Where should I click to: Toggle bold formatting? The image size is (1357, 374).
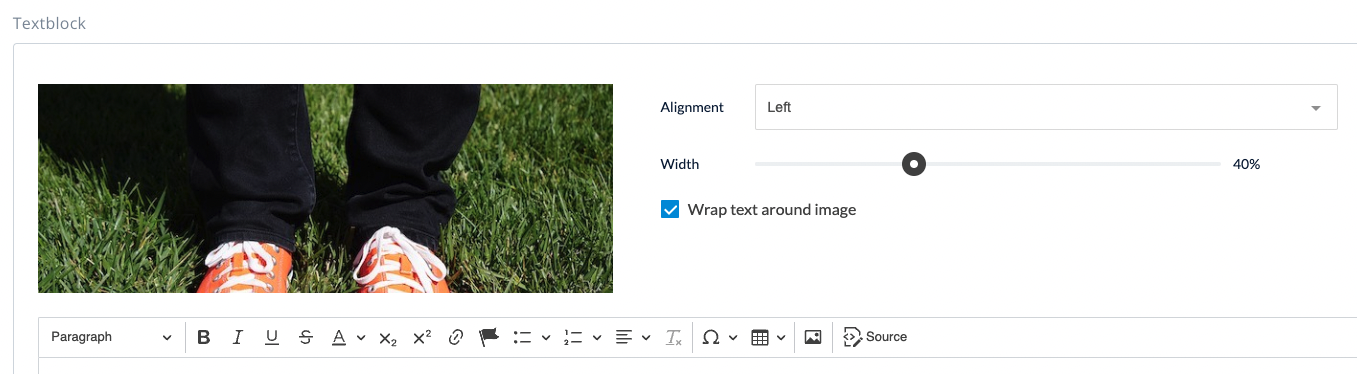[x=204, y=337]
